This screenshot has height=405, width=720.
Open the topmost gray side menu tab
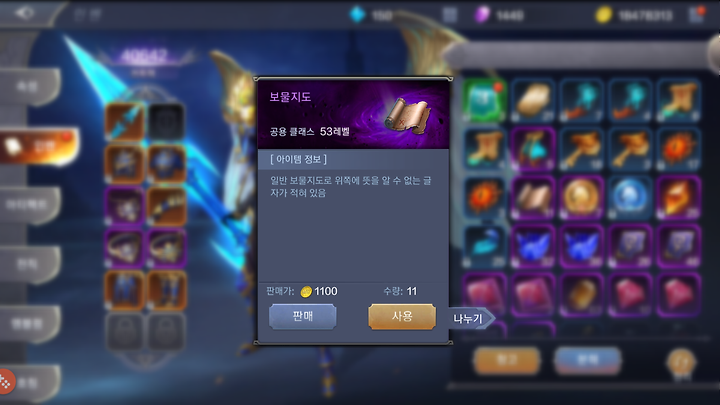pos(30,87)
